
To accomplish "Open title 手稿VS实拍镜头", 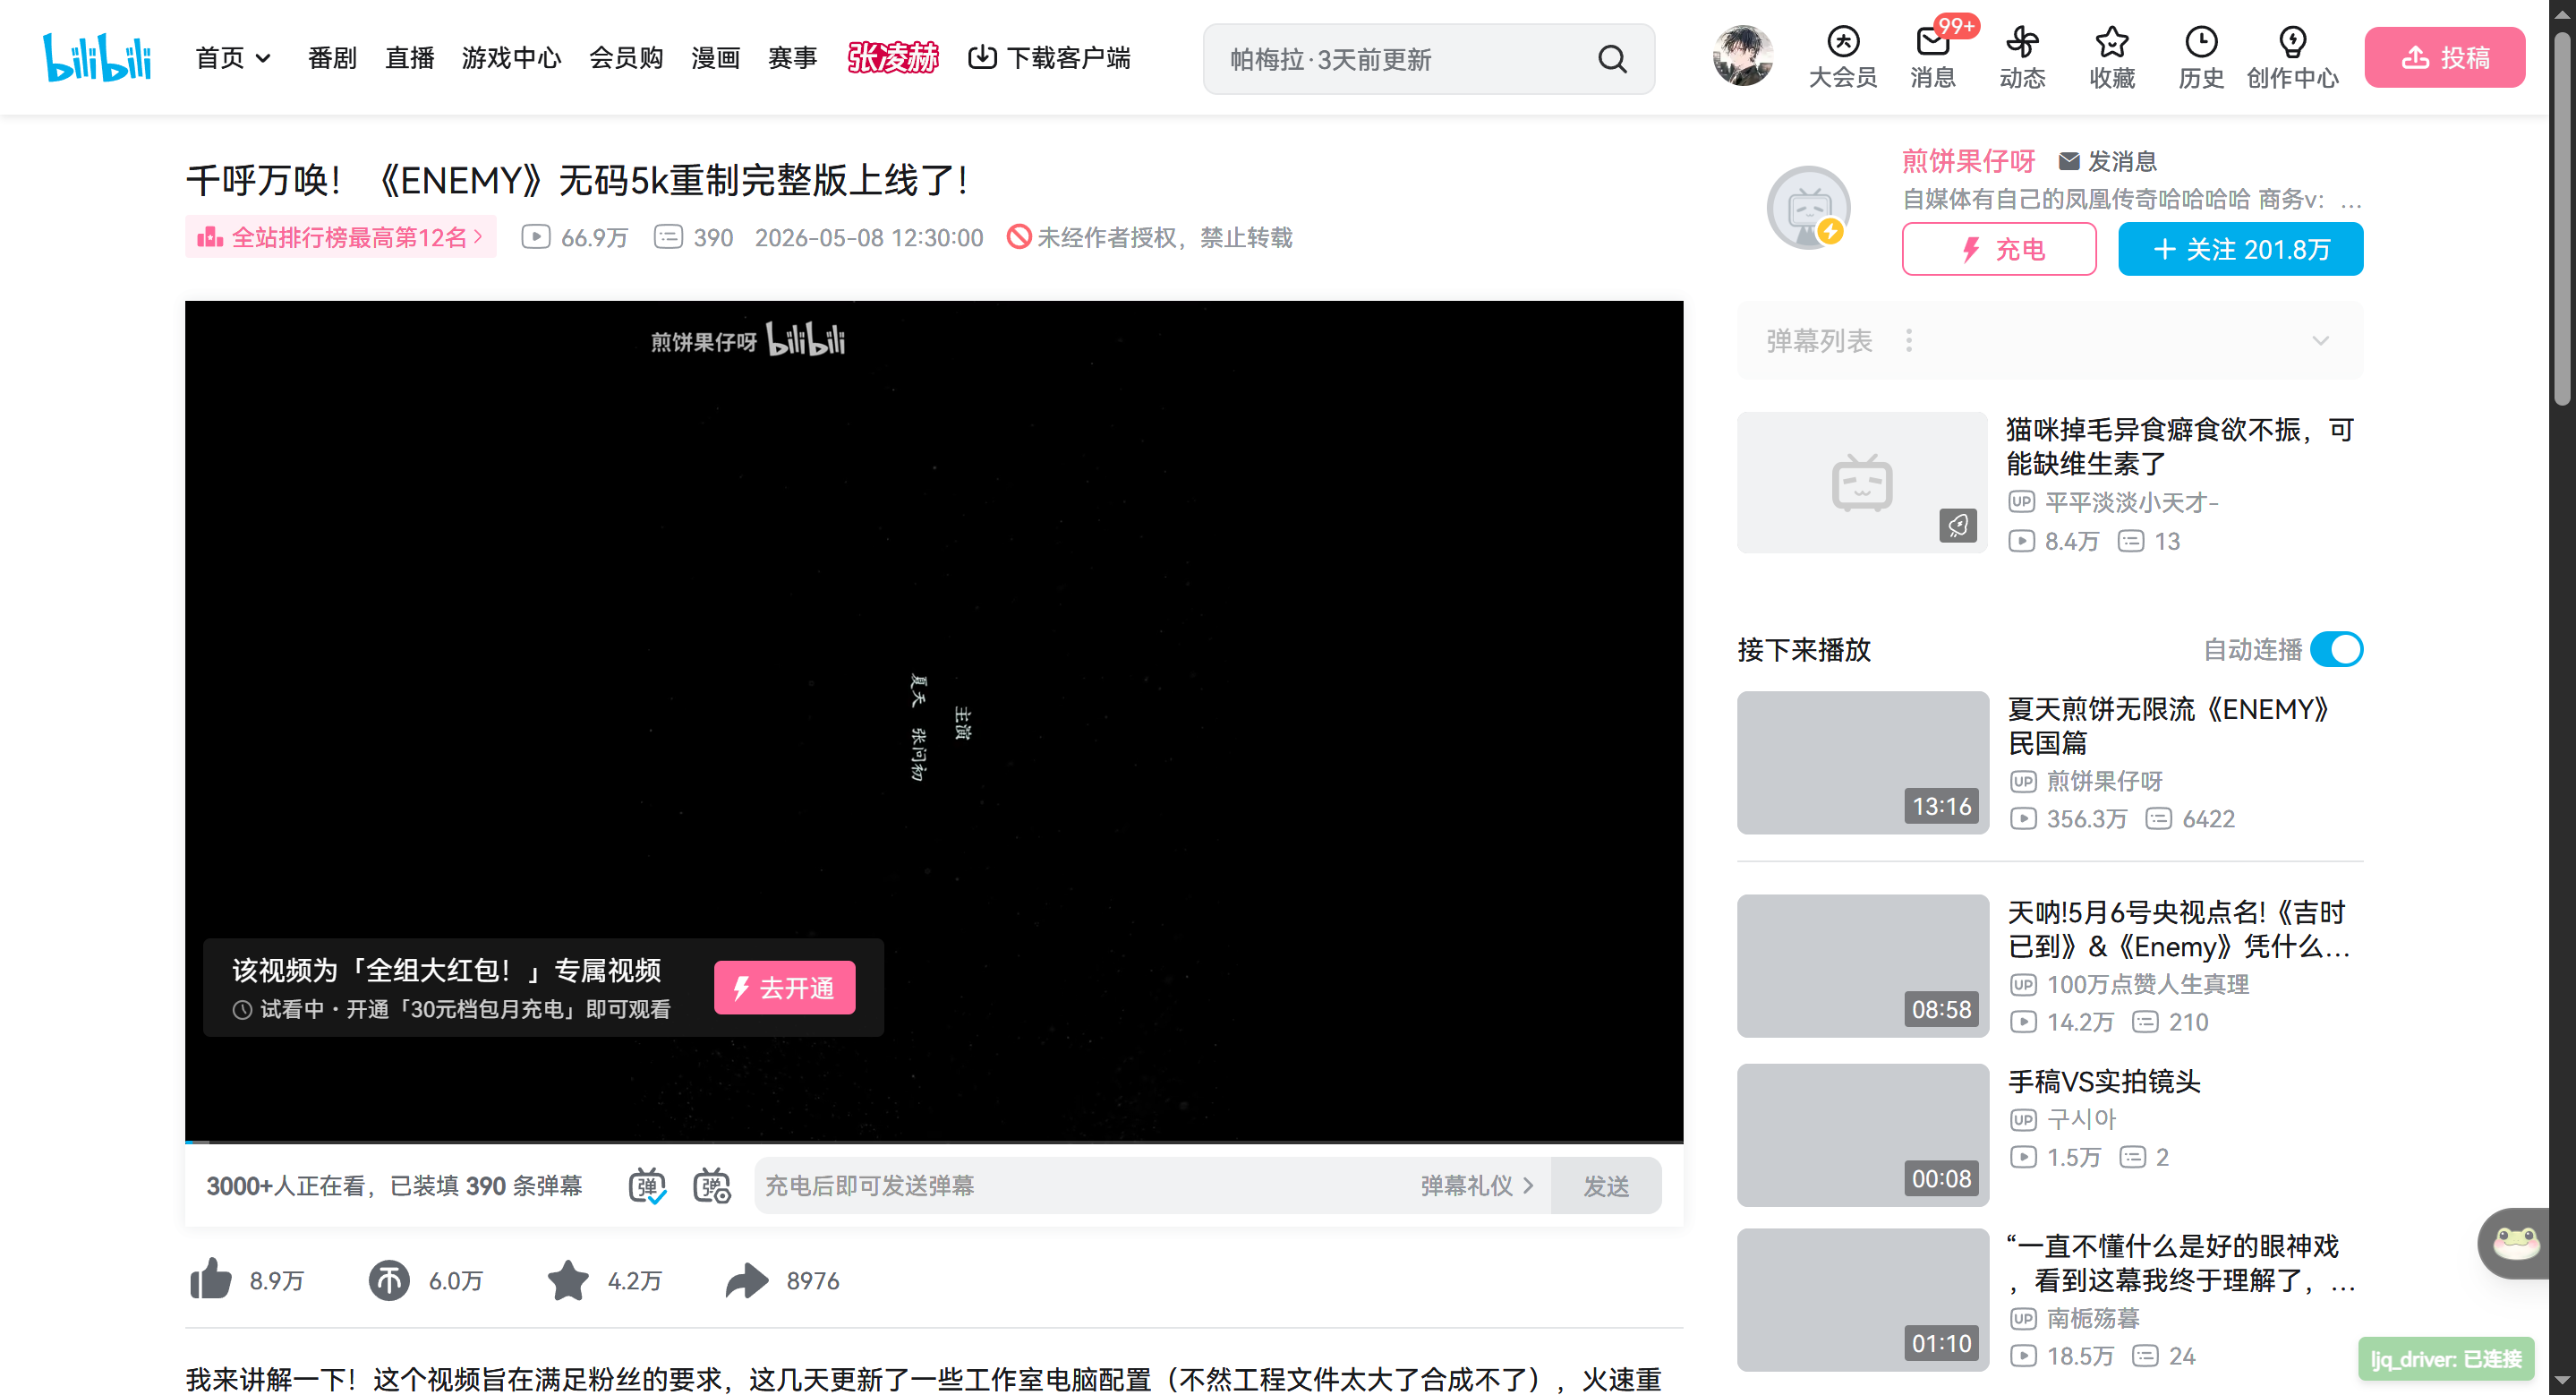I will [2104, 1081].
